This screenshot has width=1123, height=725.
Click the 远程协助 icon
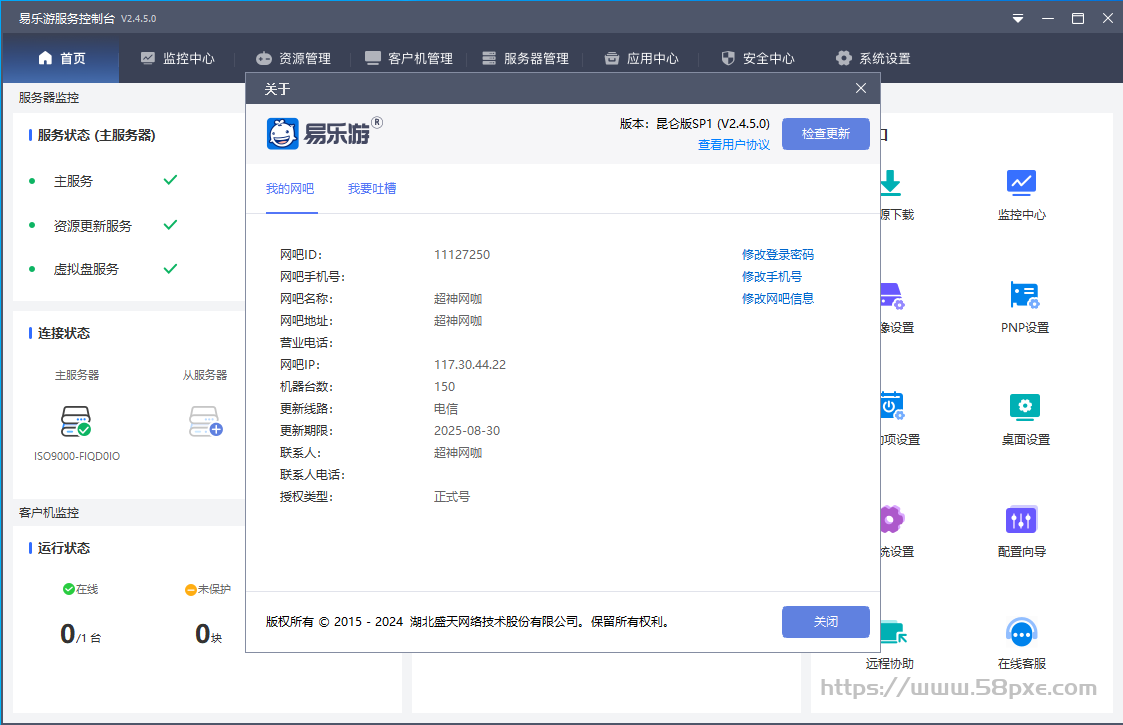pos(893,633)
